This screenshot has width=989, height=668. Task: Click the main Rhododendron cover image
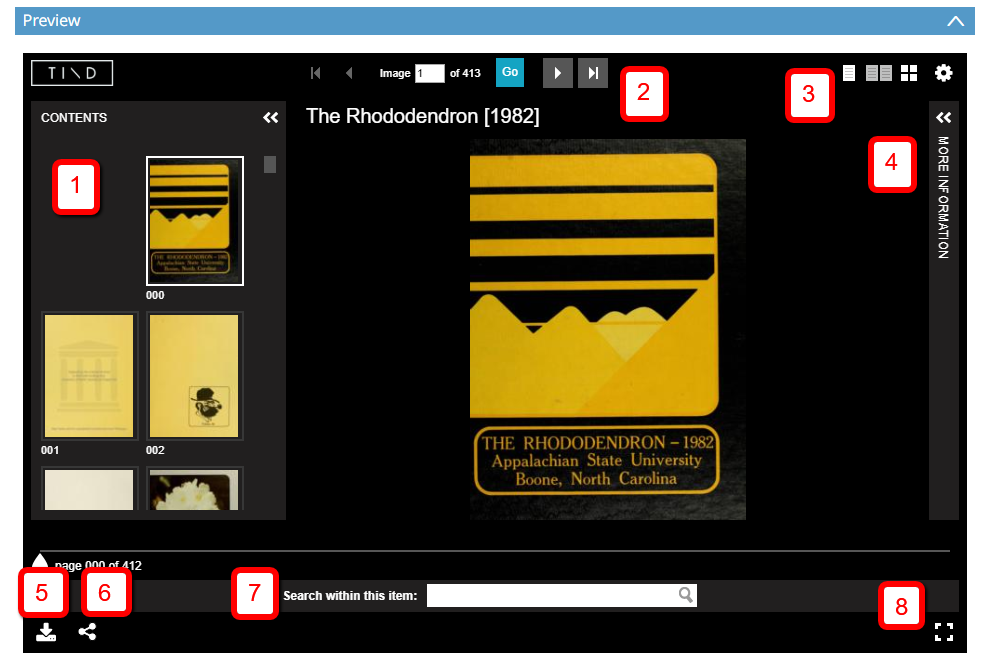608,329
